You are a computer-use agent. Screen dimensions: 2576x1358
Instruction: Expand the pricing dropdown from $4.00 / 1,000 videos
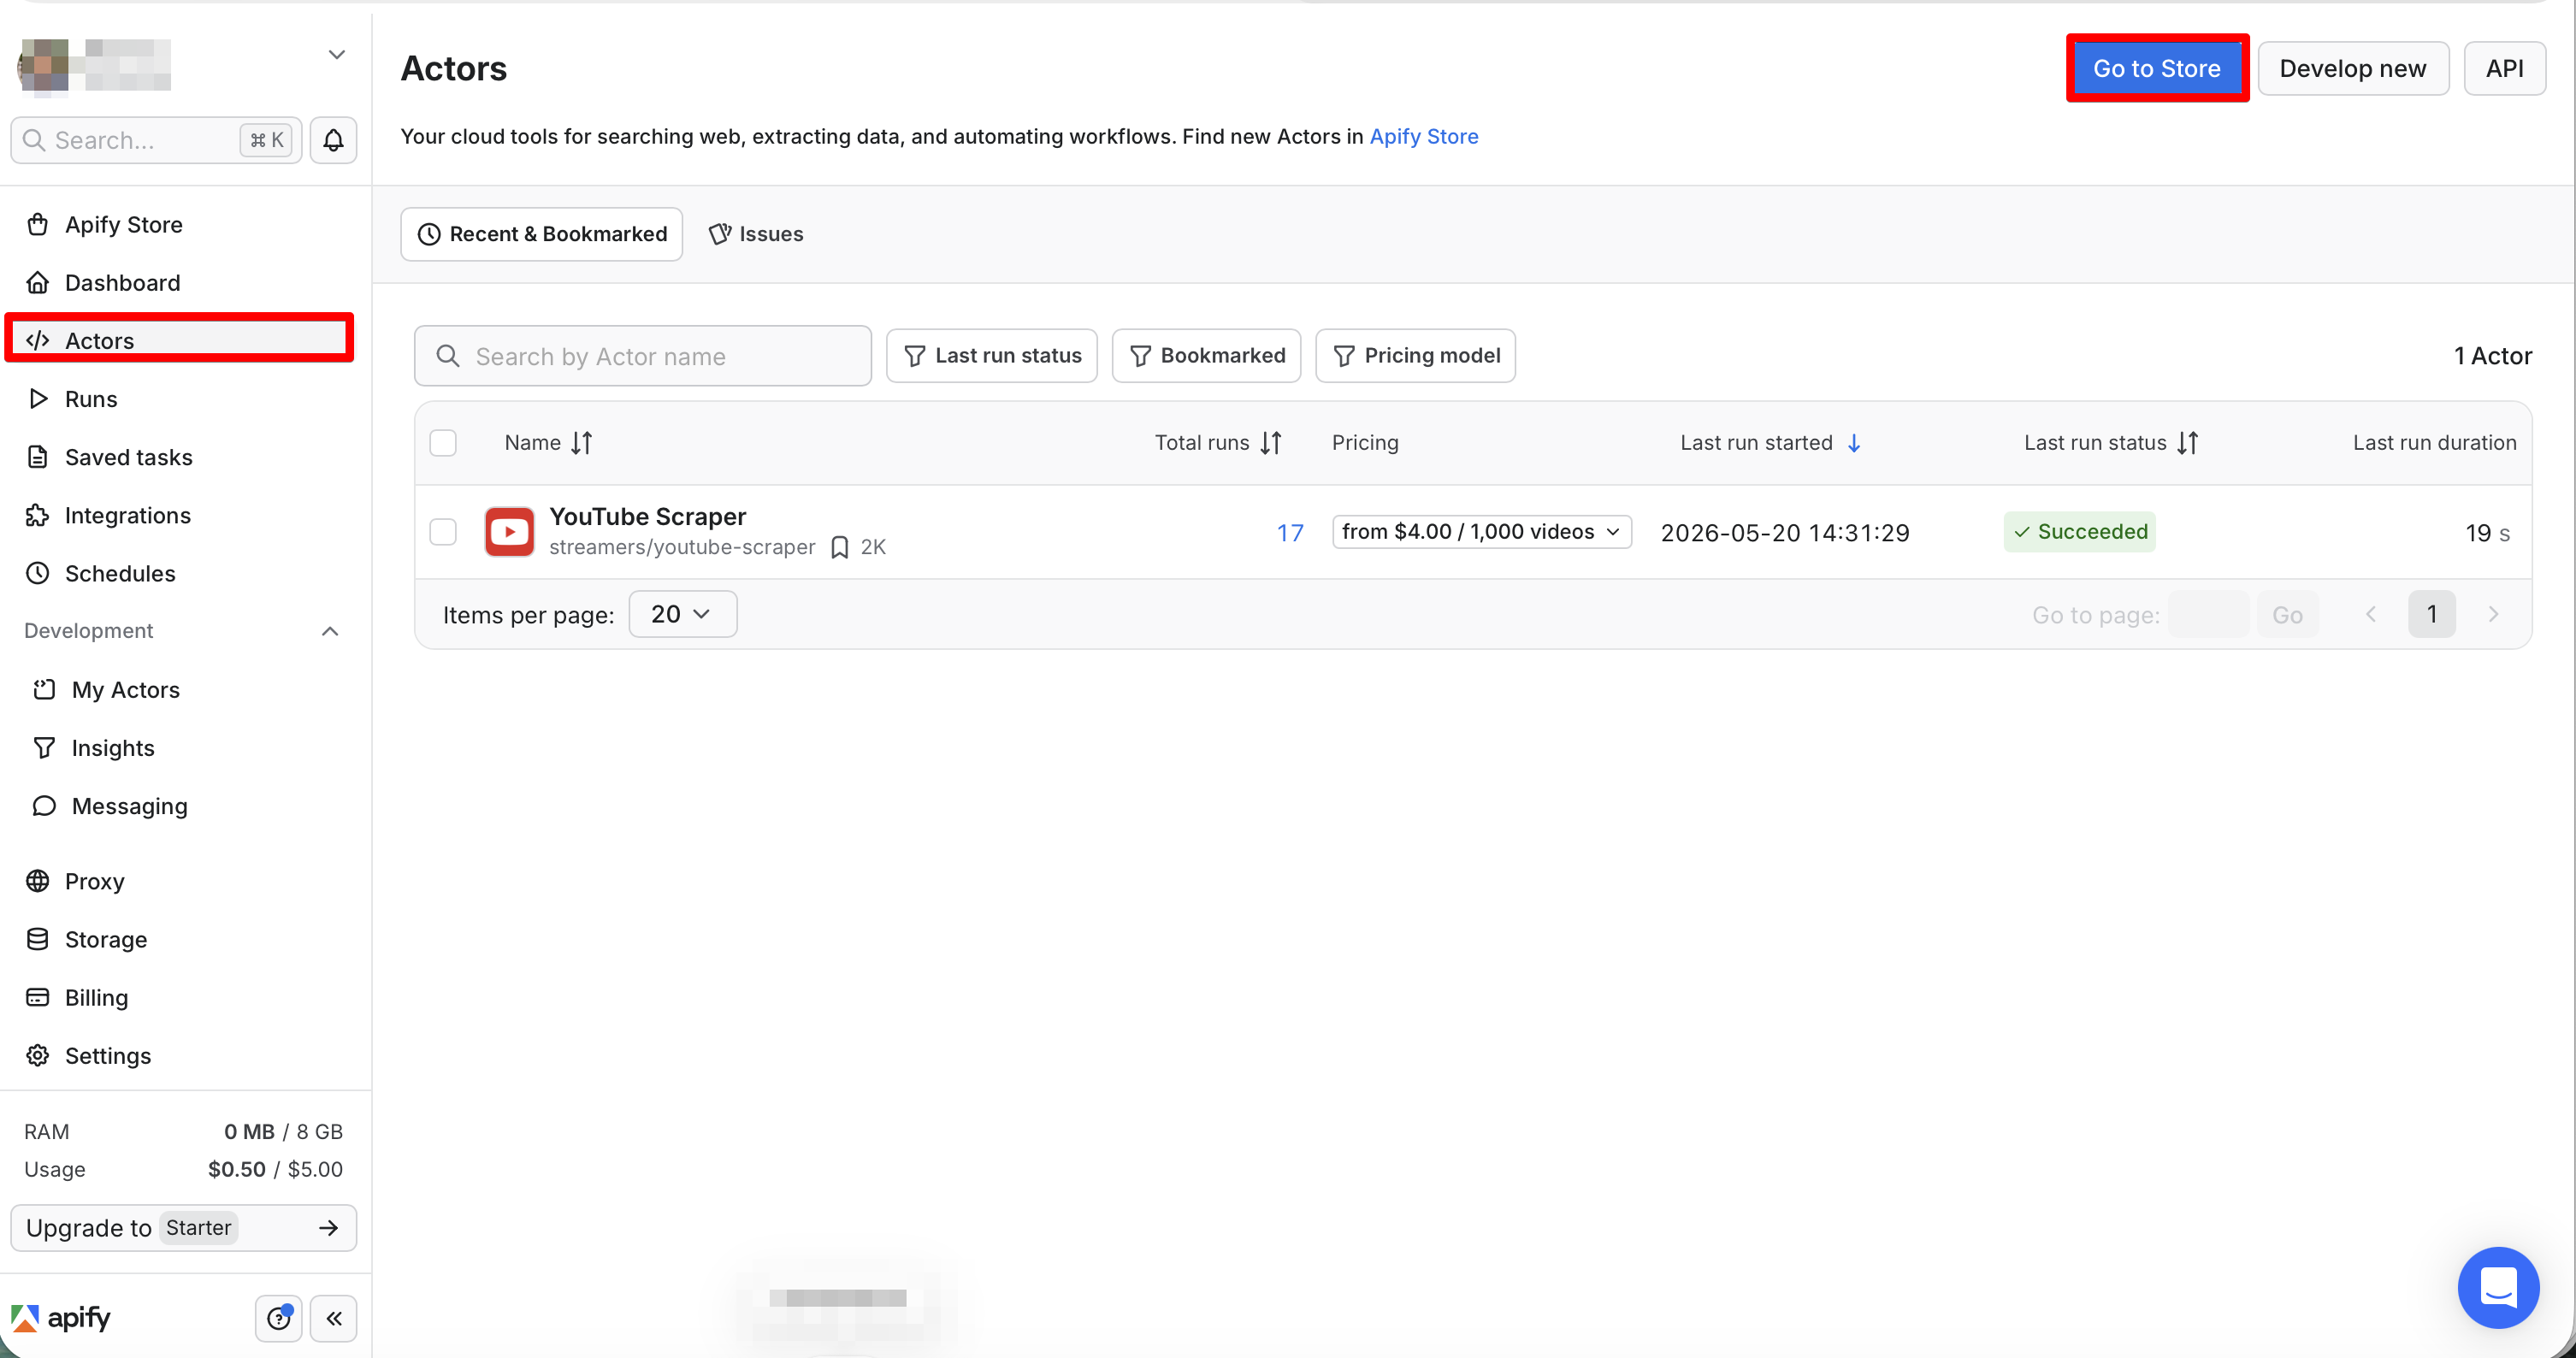coord(1482,531)
